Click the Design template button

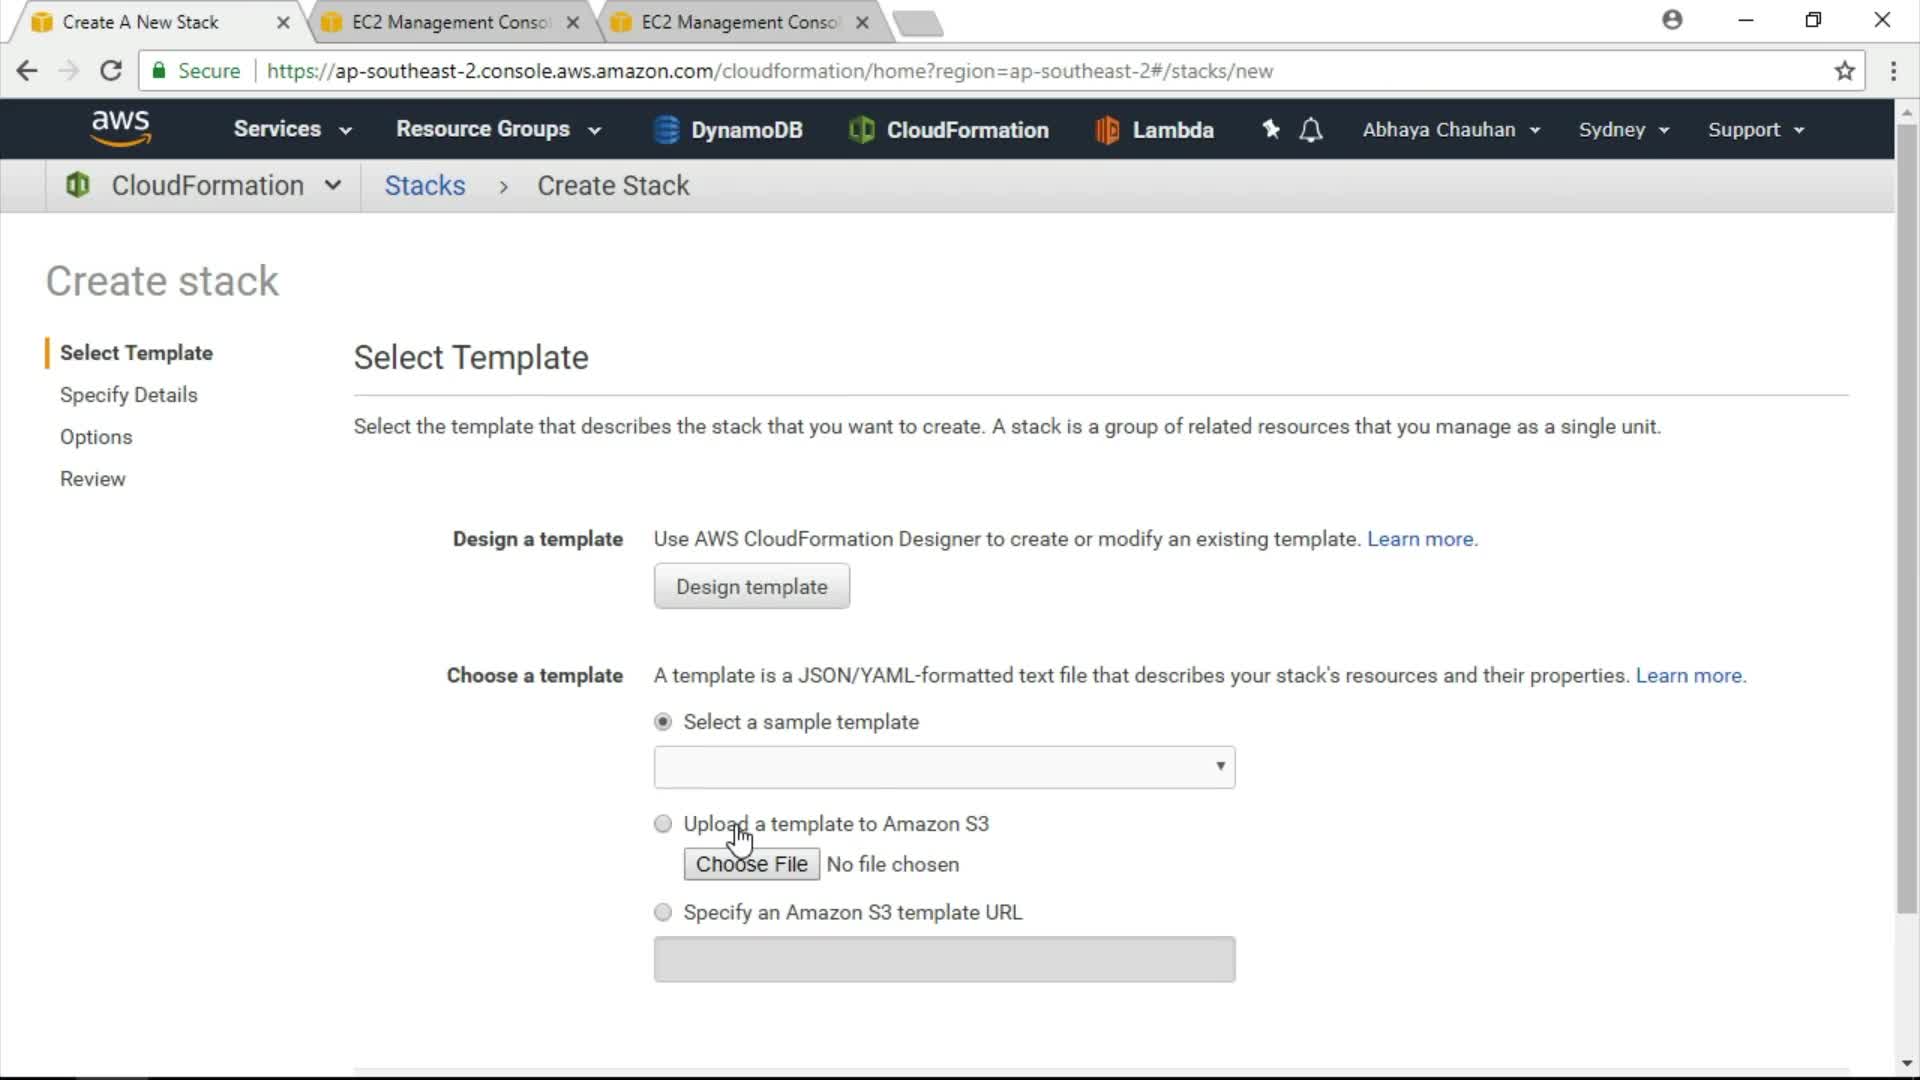[x=751, y=587]
